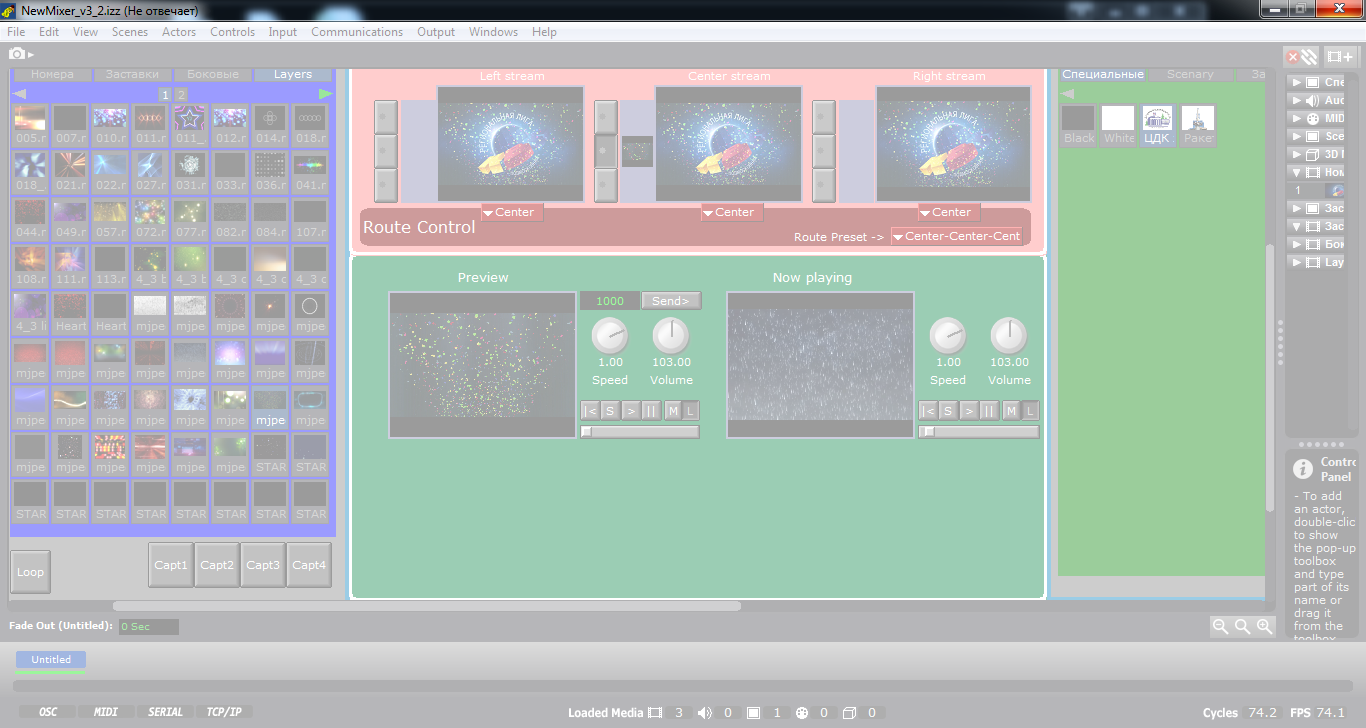Select the 014.r layer clip thumbnail
The height and width of the screenshot is (728, 1366).
click(270, 125)
